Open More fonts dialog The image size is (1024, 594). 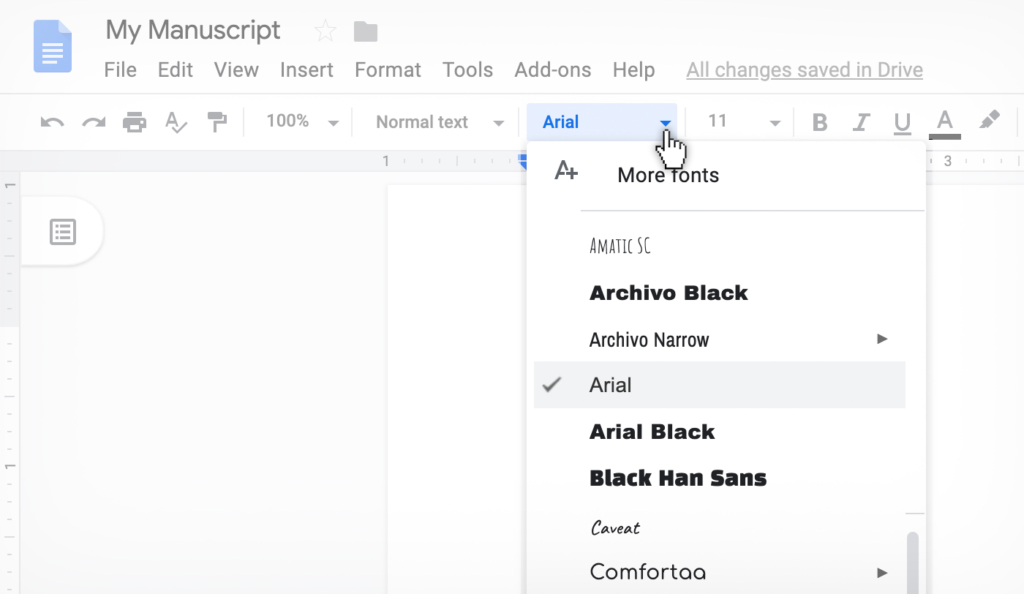[668, 175]
